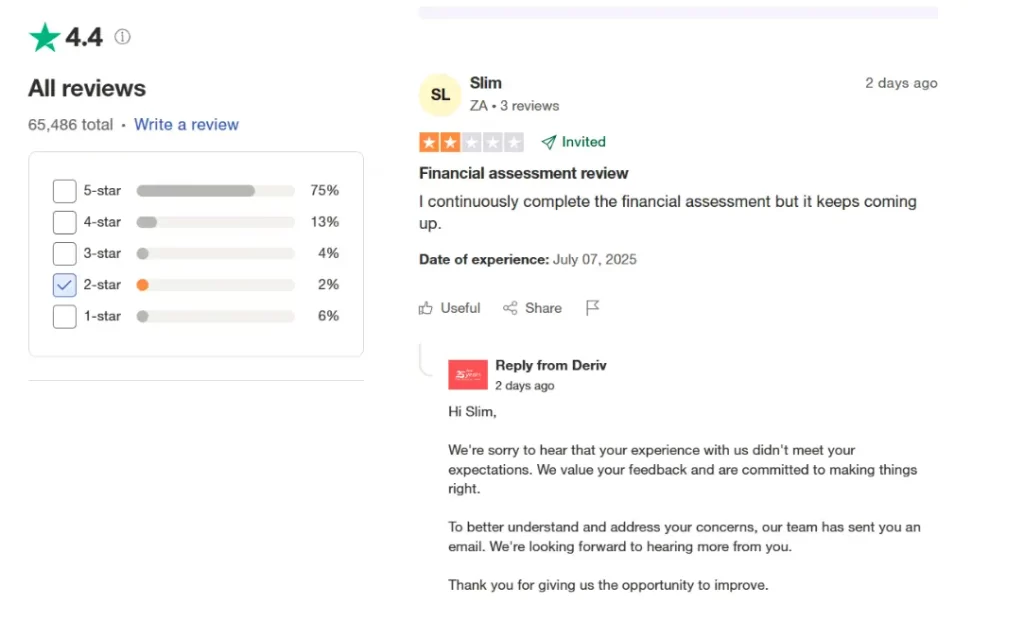Open reviewer name Slim profile
The height and width of the screenshot is (622, 1024).
coord(485,83)
